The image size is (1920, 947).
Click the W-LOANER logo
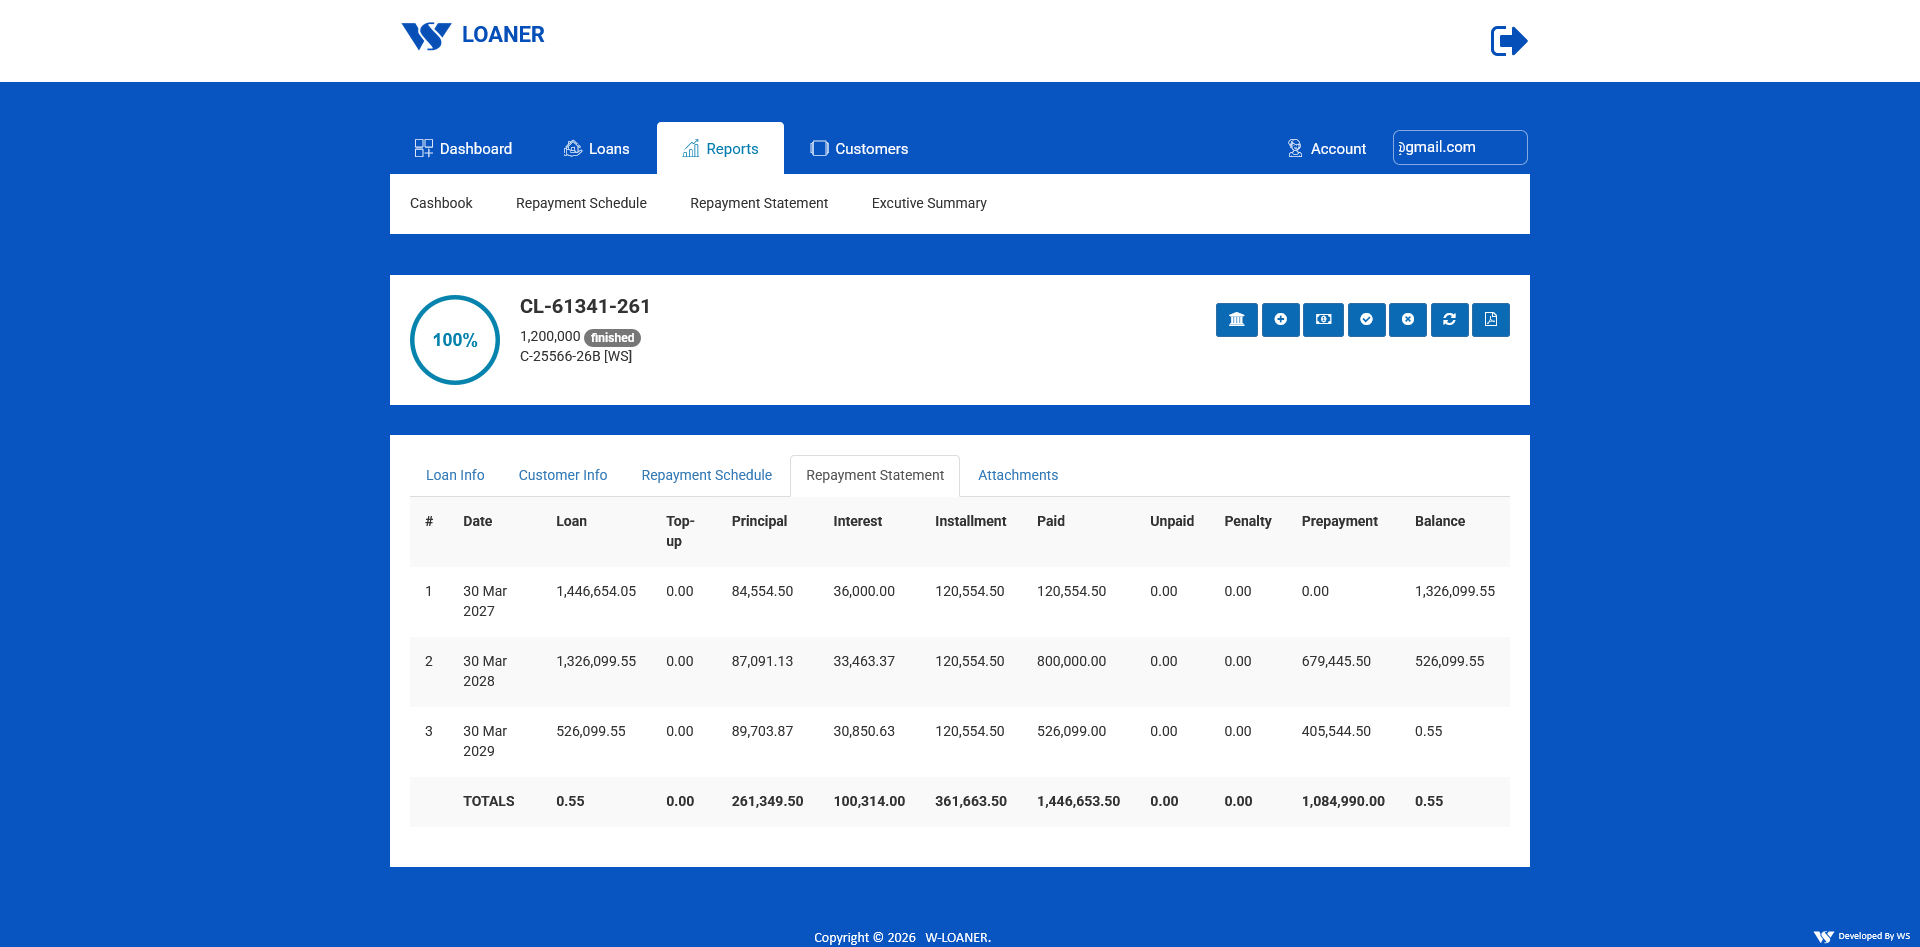[x=473, y=36]
